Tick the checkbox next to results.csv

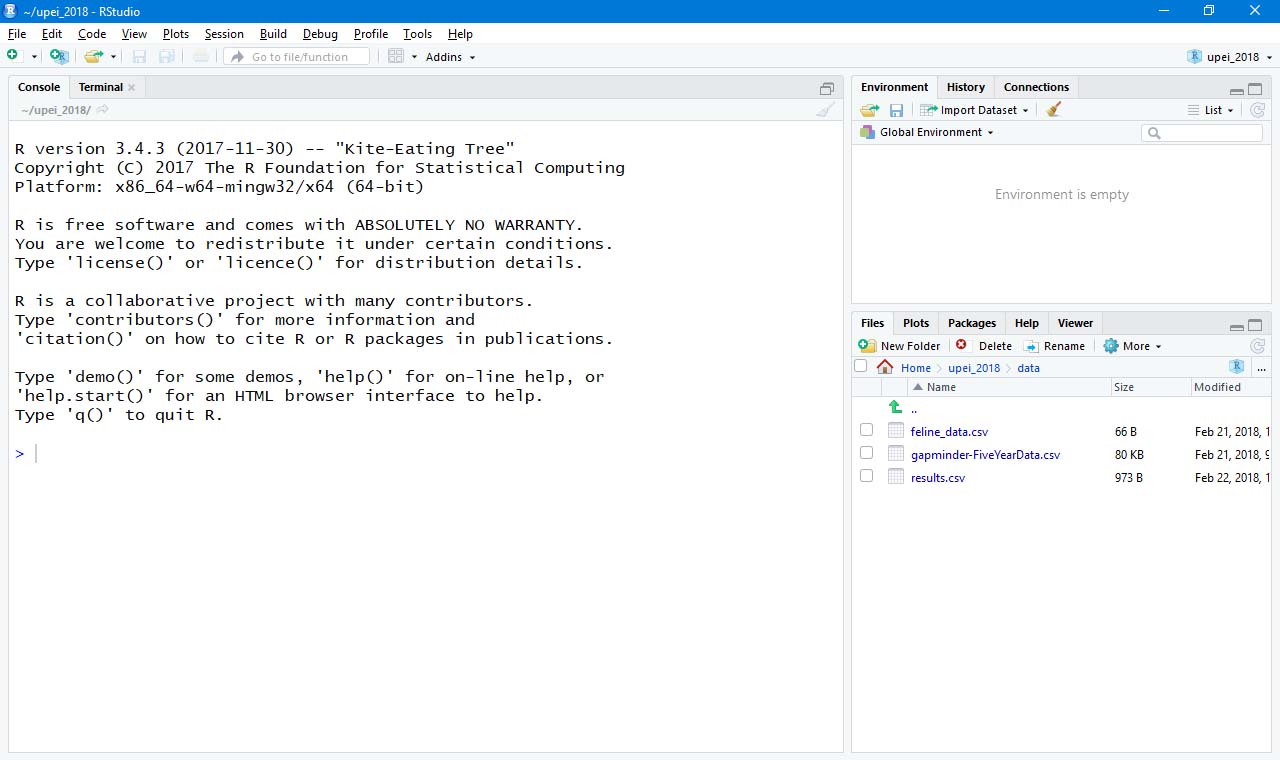click(866, 477)
